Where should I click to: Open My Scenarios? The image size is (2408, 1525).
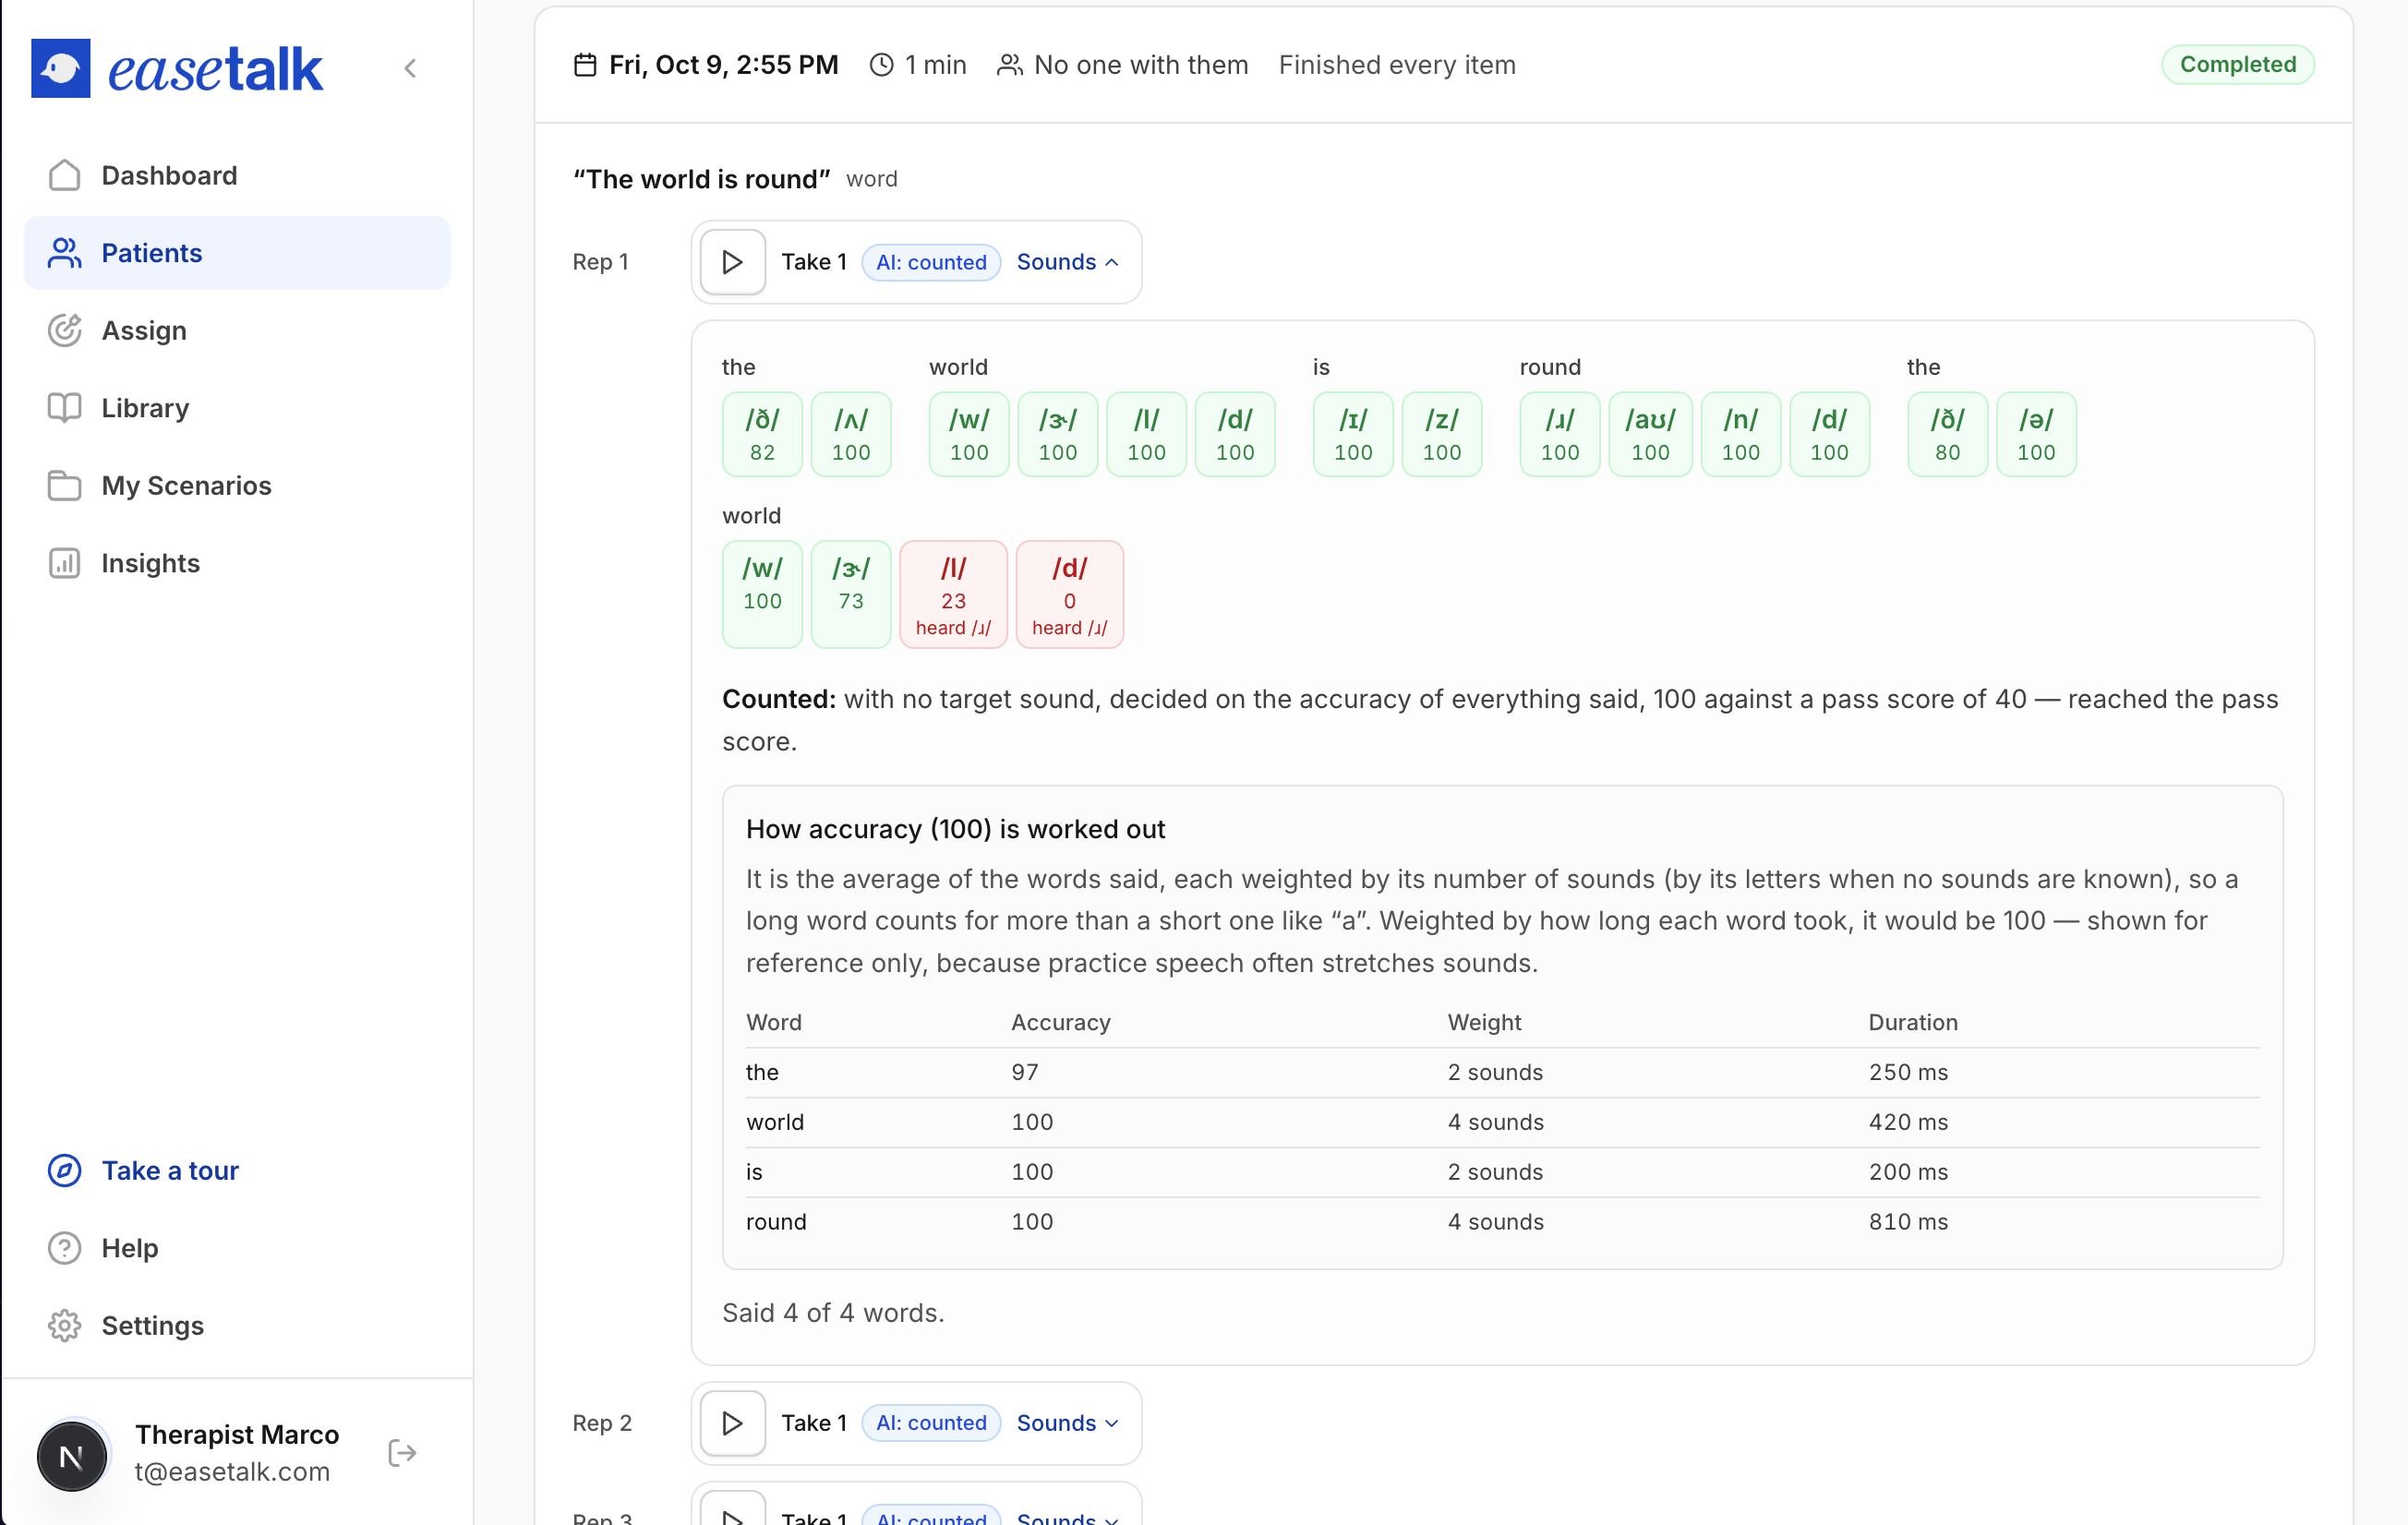point(237,485)
